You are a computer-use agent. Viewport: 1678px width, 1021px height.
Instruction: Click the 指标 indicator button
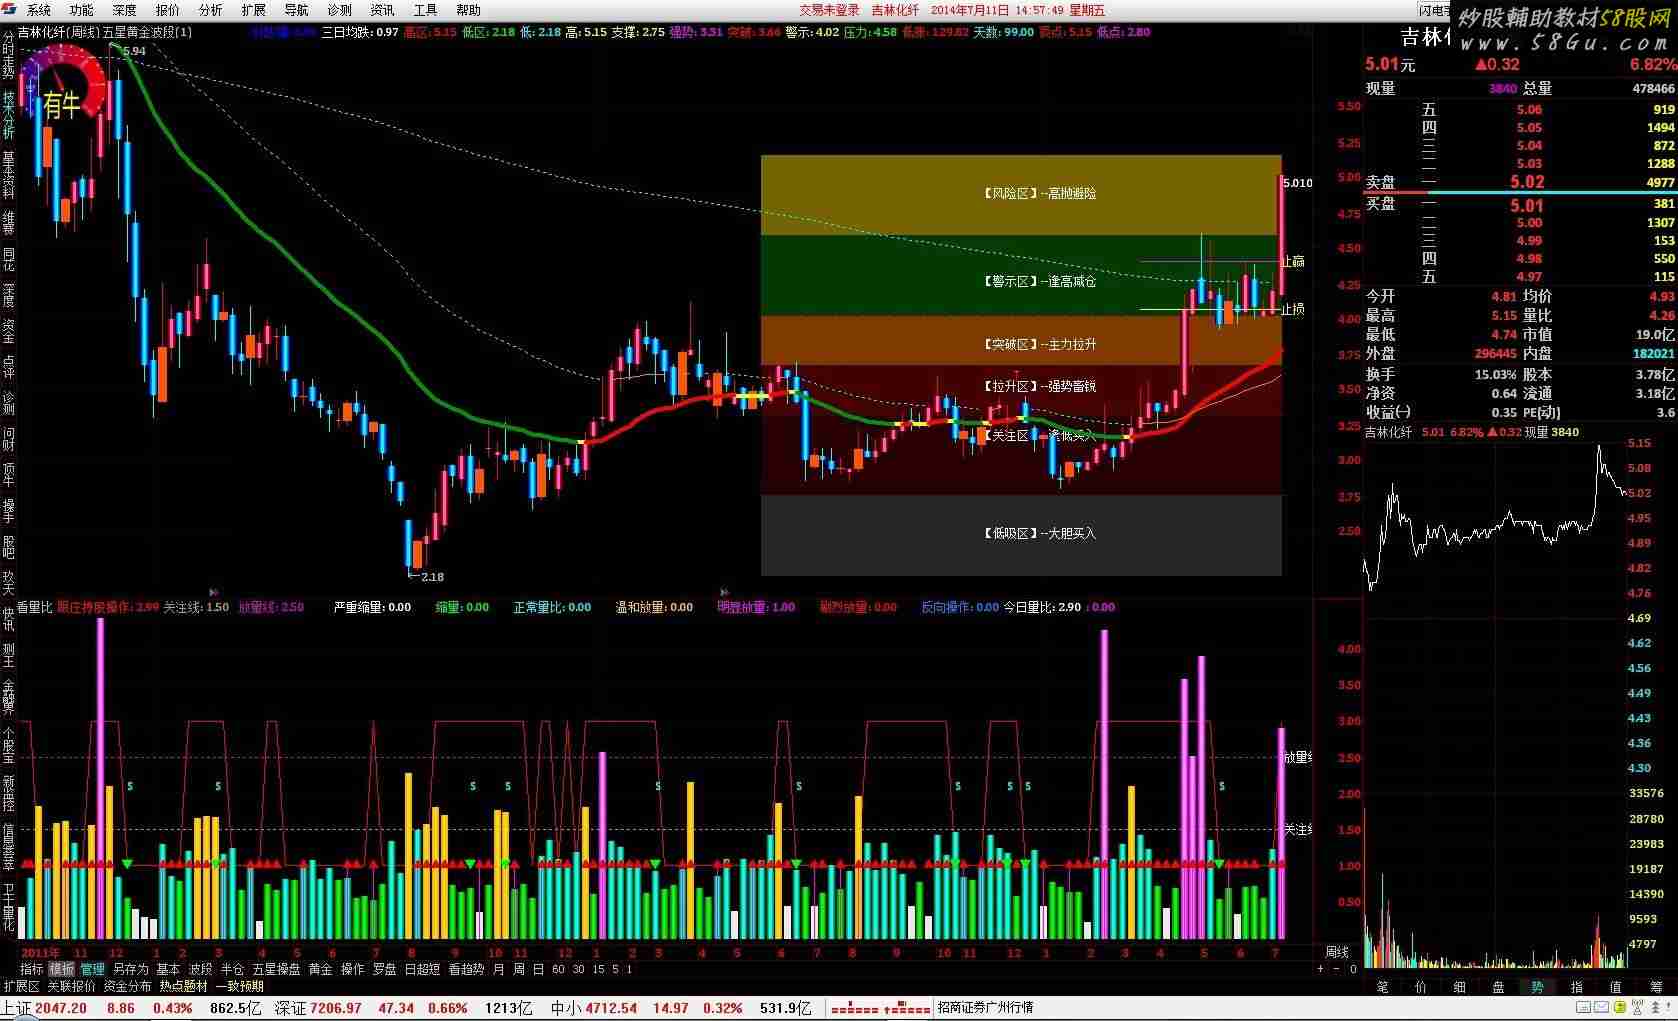click(x=32, y=969)
